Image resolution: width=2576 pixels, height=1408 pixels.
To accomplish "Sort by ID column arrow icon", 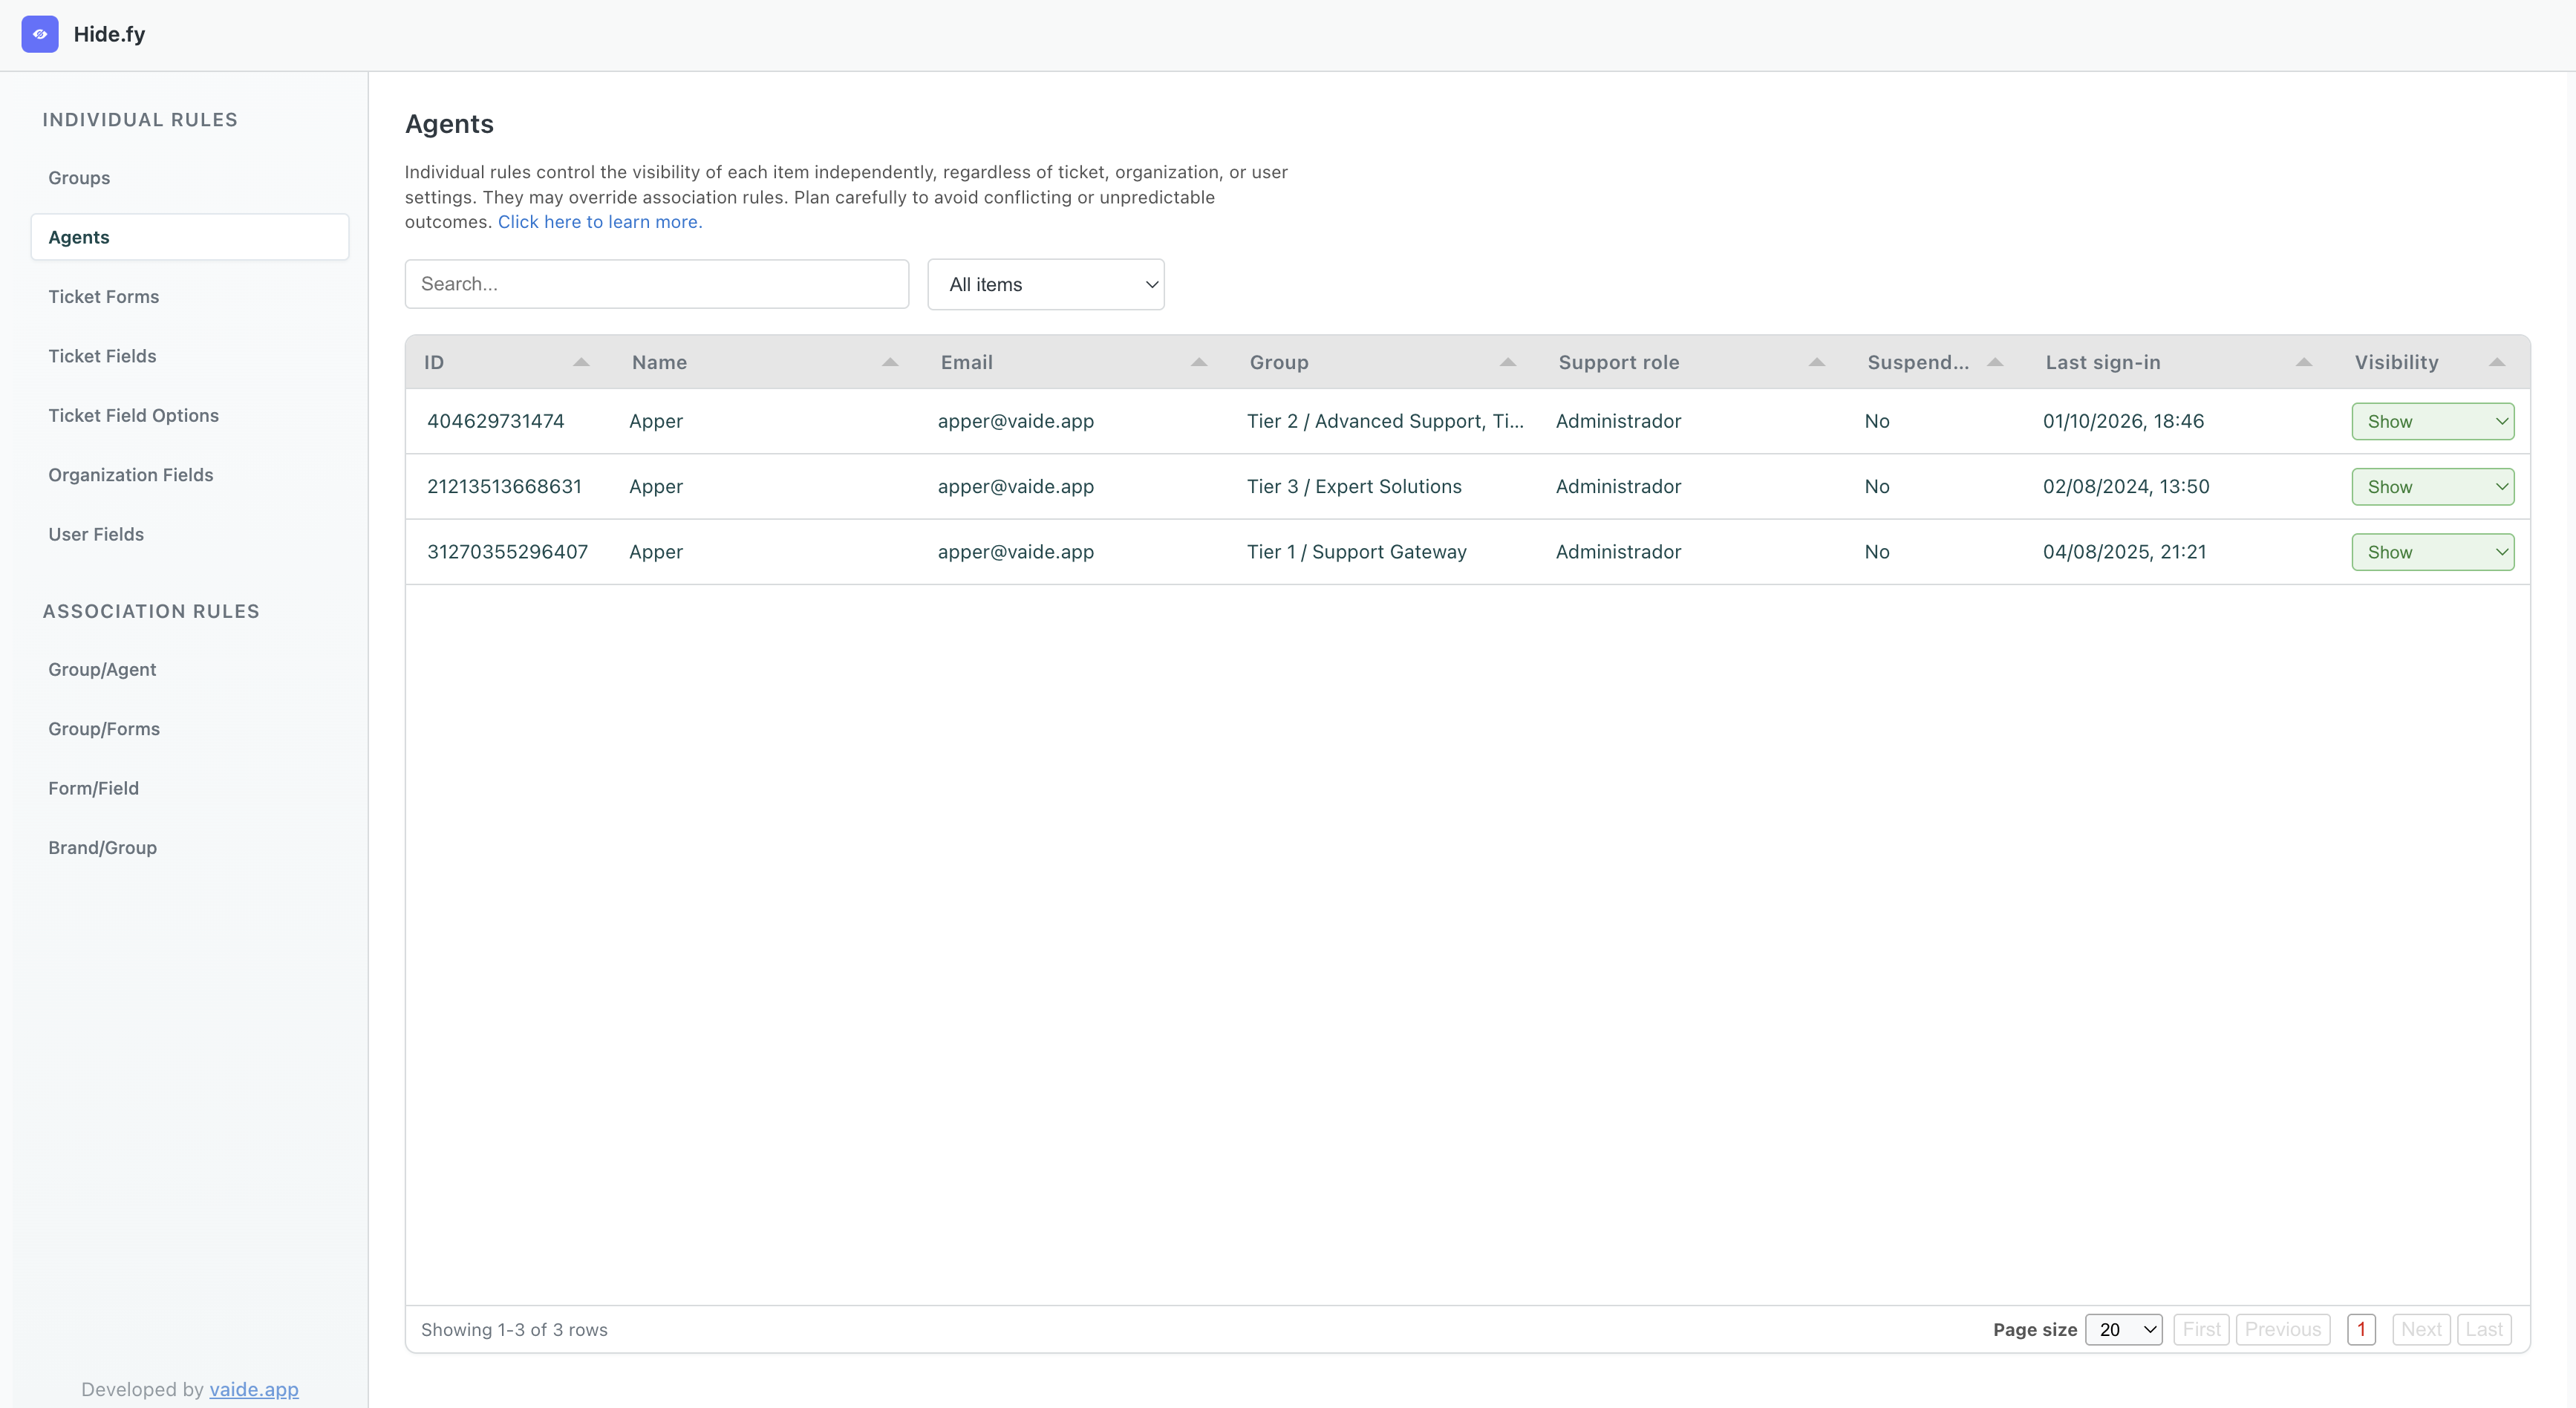I will [581, 362].
